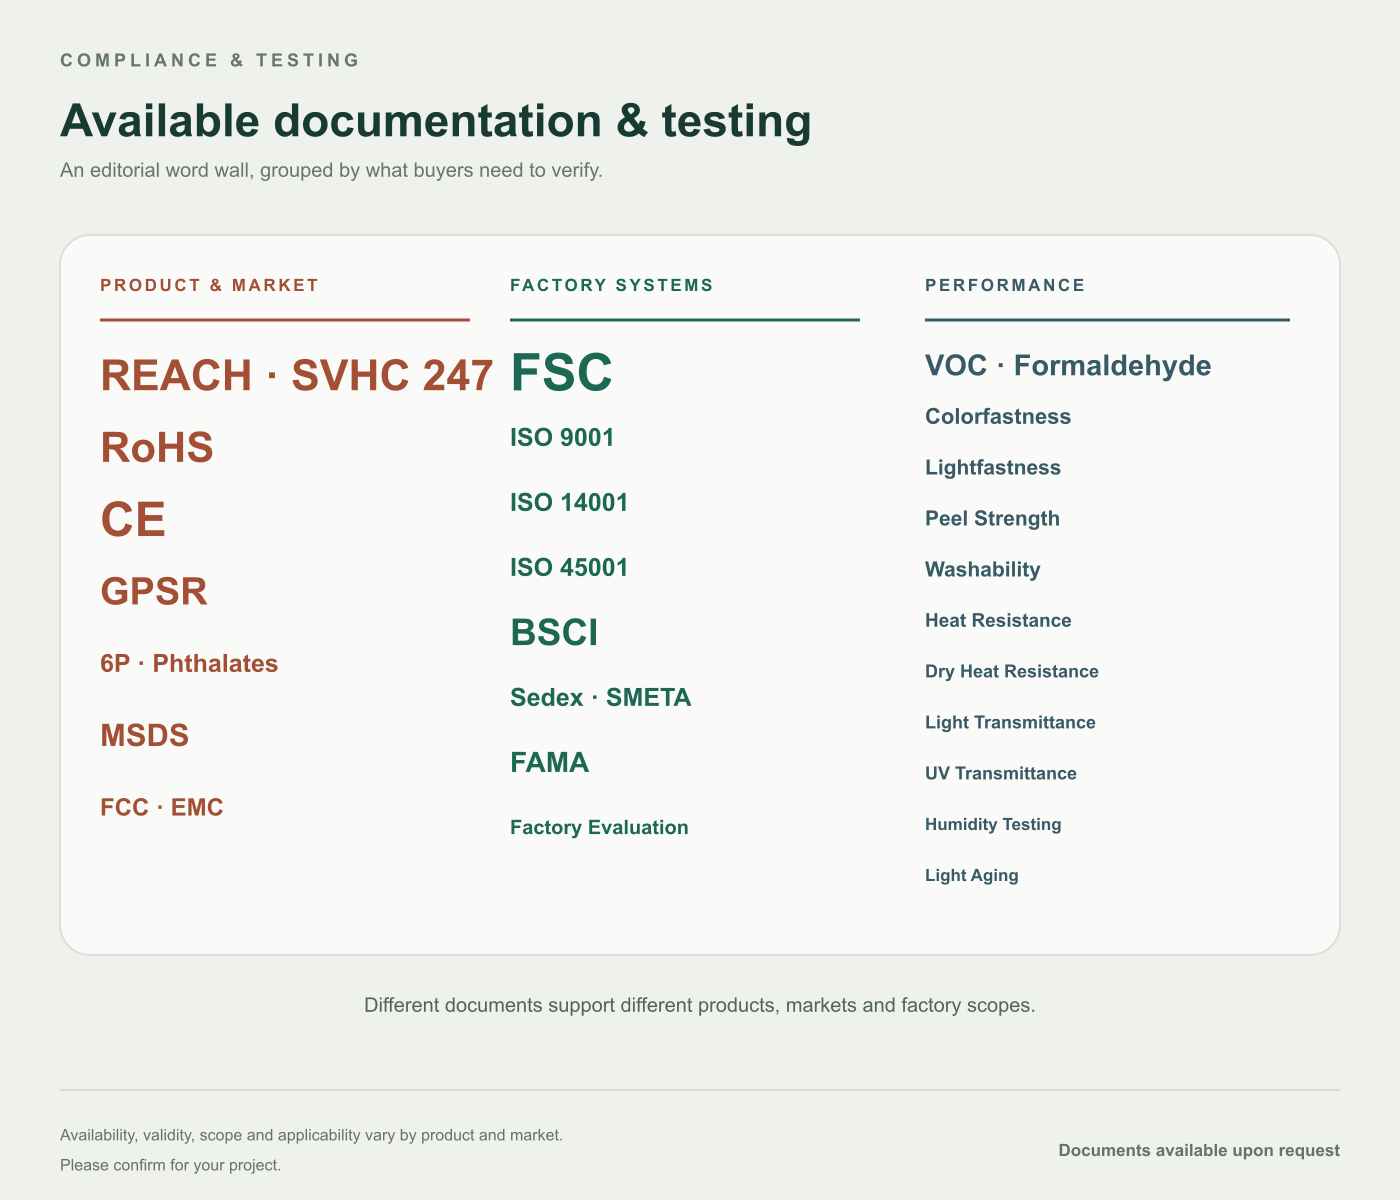
Task: Select the MSDS entry
Action: click(x=145, y=735)
